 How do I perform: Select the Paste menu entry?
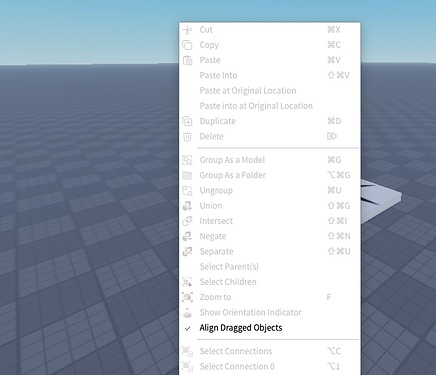[270, 60]
